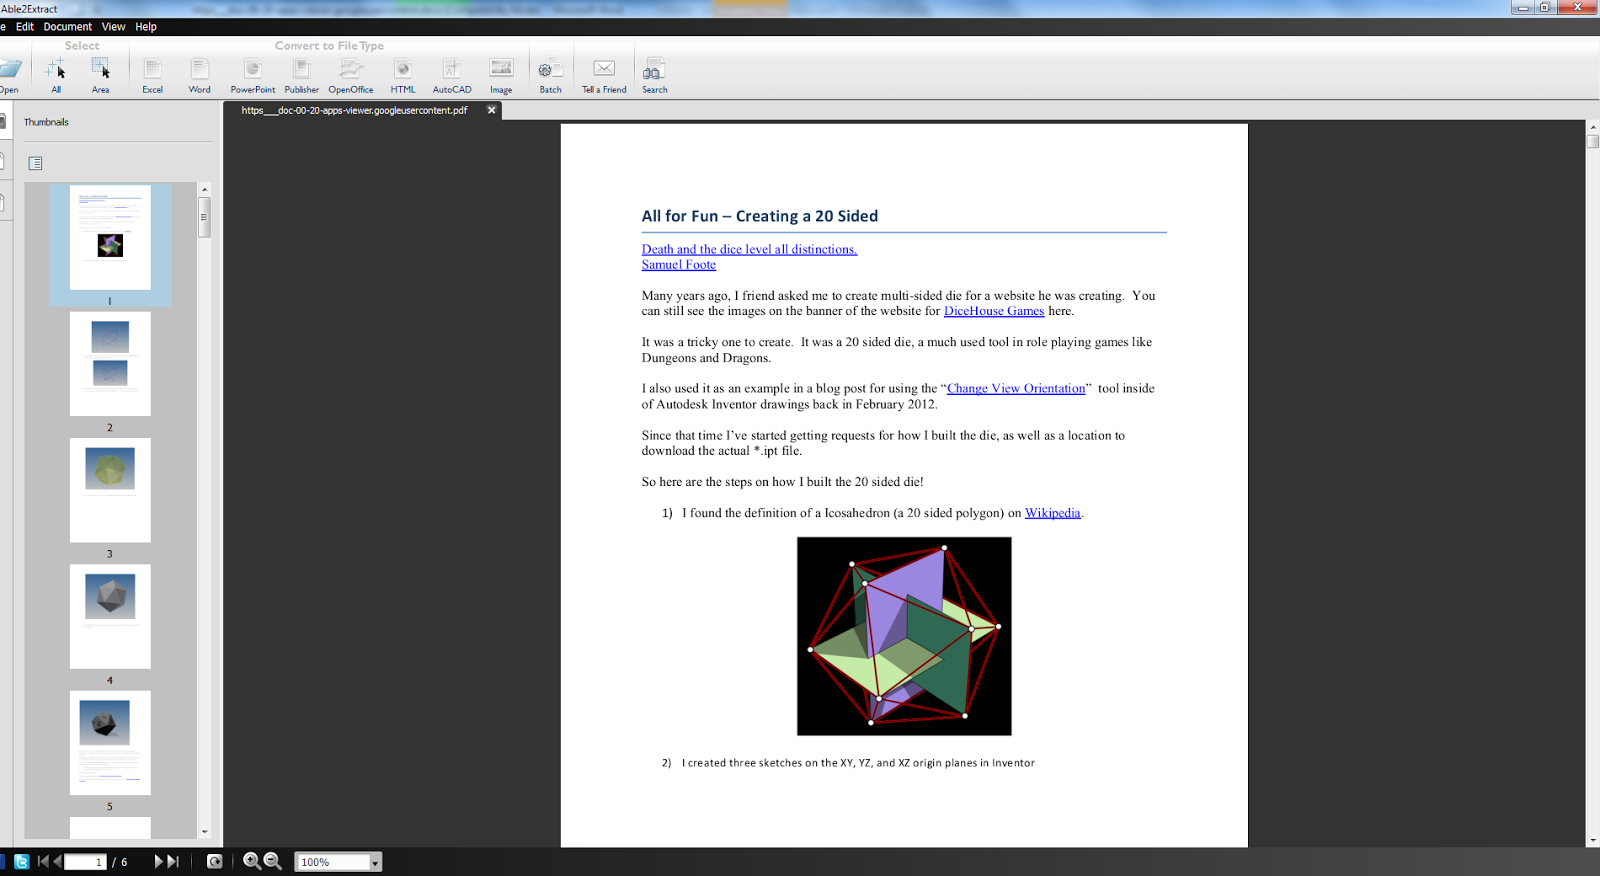
Task: Open View menu
Action: tap(114, 27)
